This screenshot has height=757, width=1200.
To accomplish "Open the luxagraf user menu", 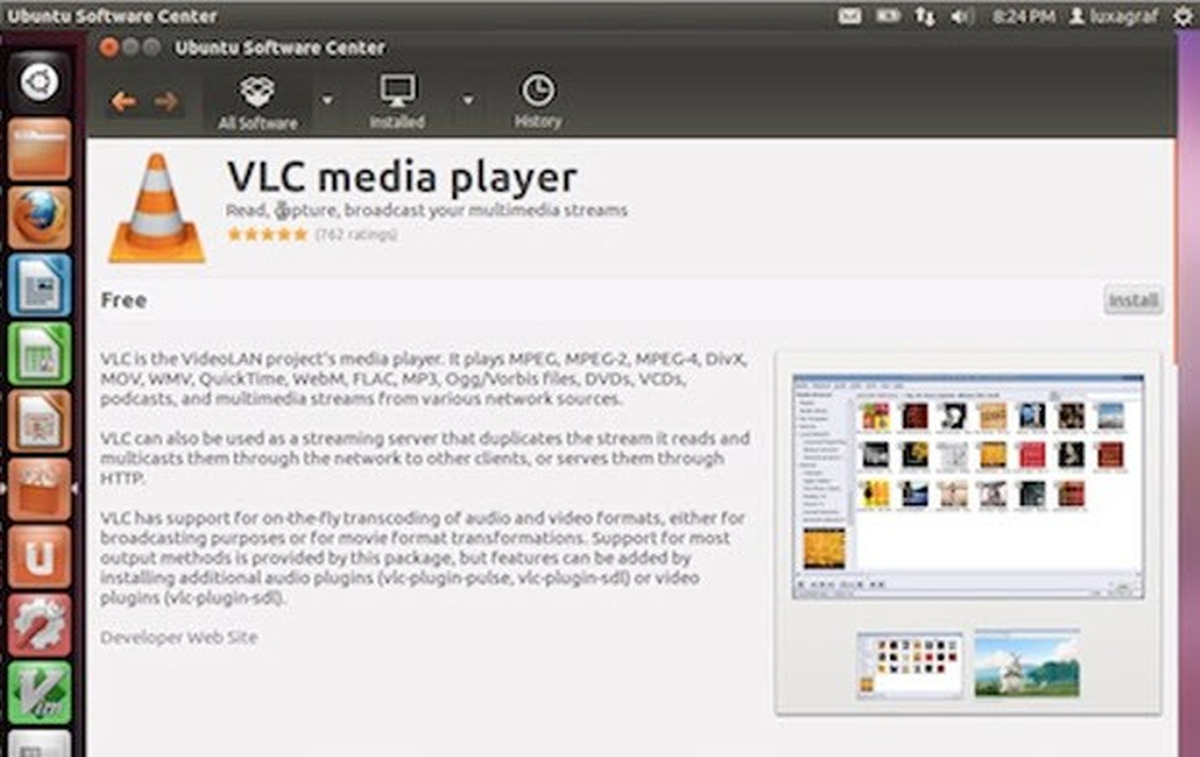I will 1113,16.
